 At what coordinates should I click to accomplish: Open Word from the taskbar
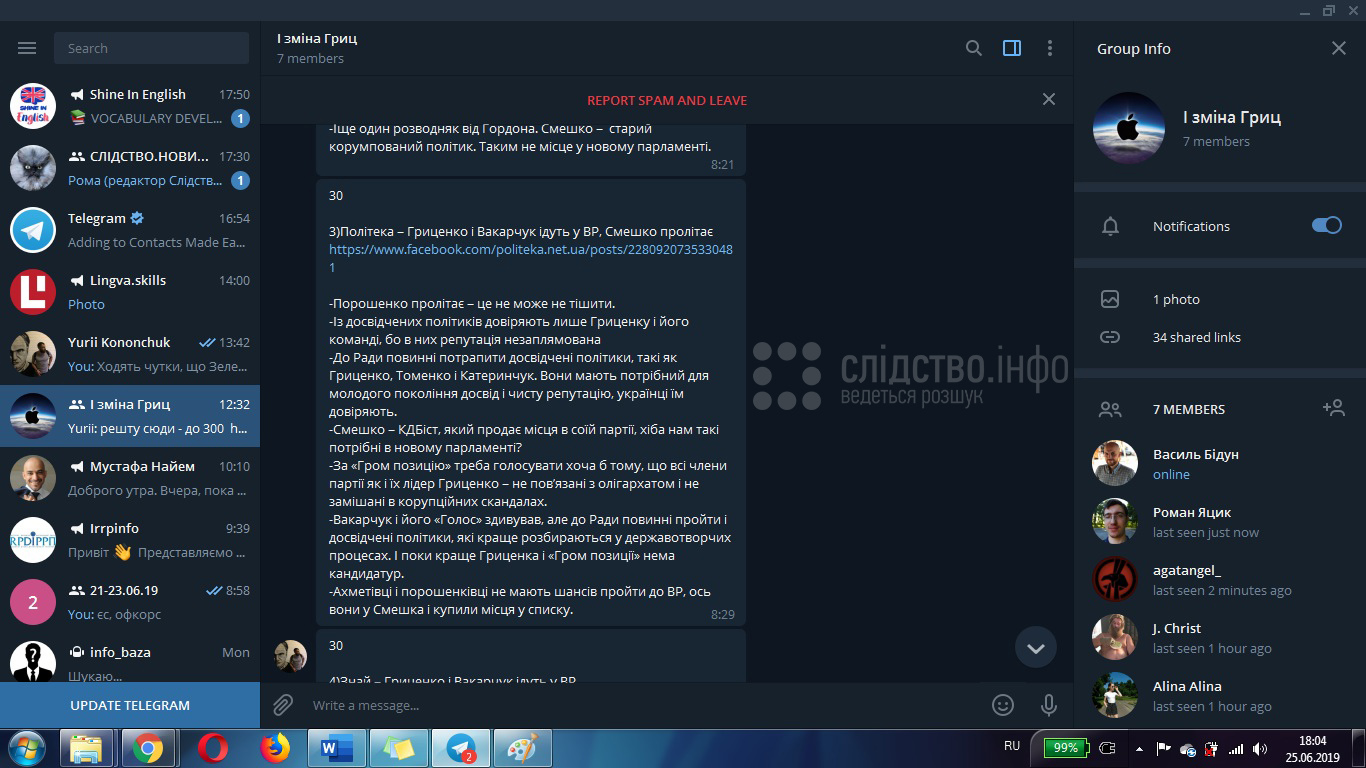(335, 748)
